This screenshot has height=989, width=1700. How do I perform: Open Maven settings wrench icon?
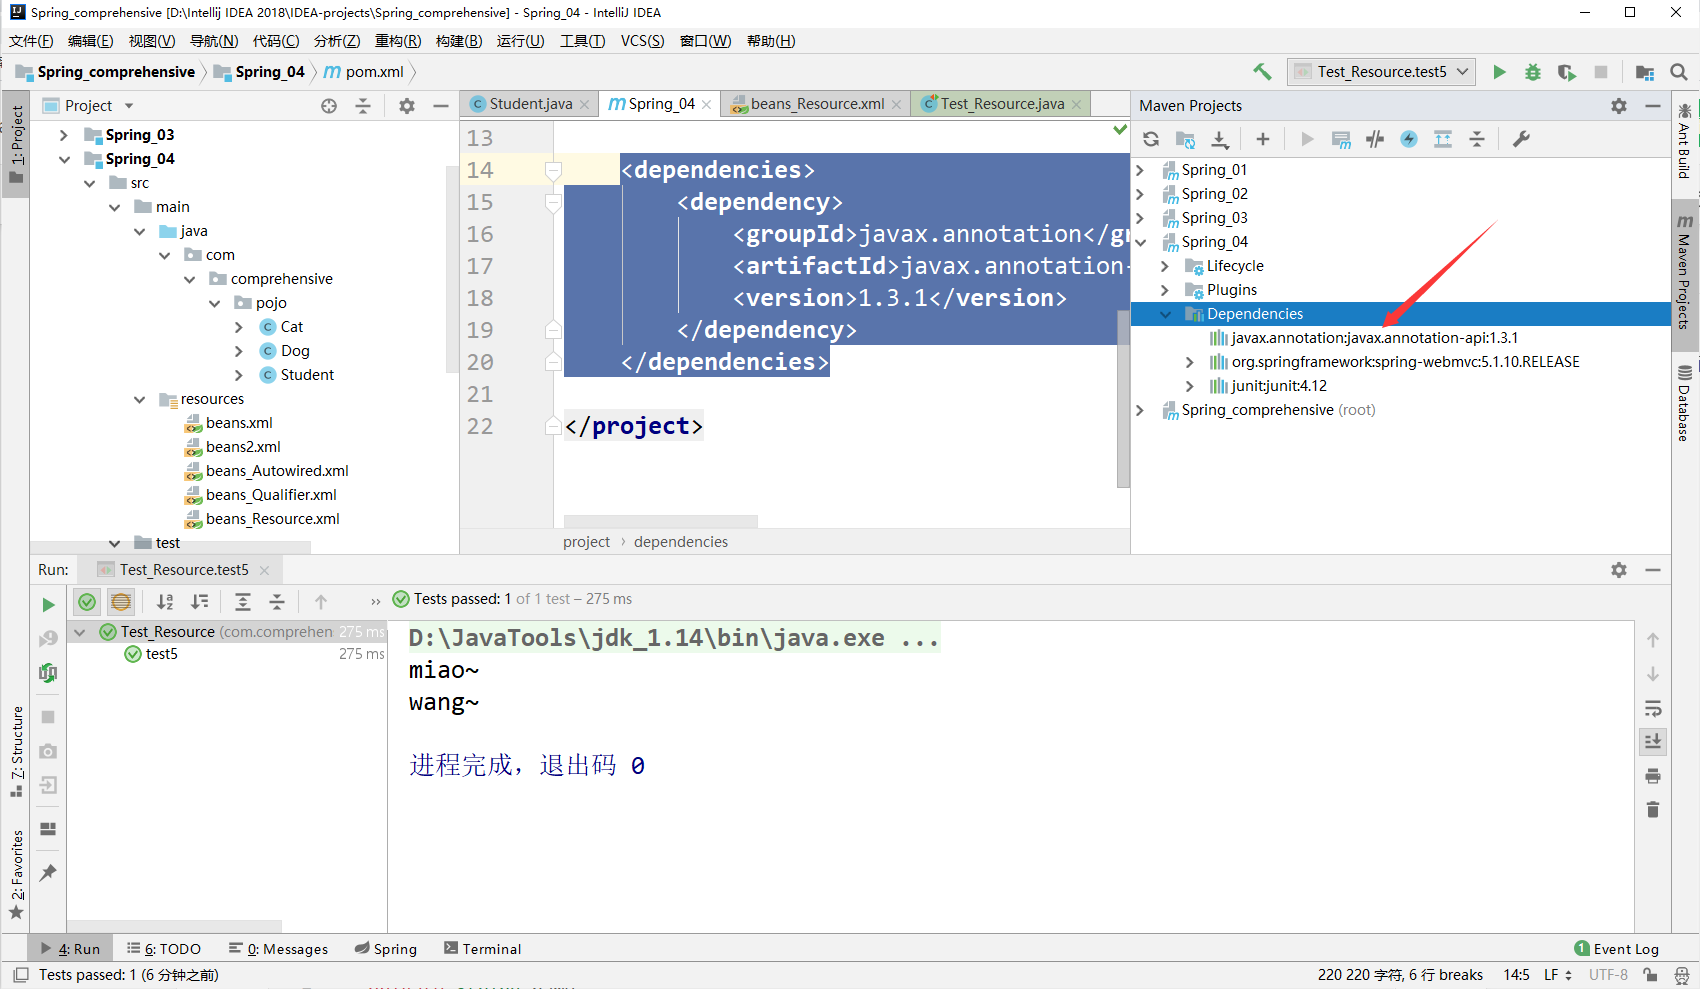[x=1521, y=139]
